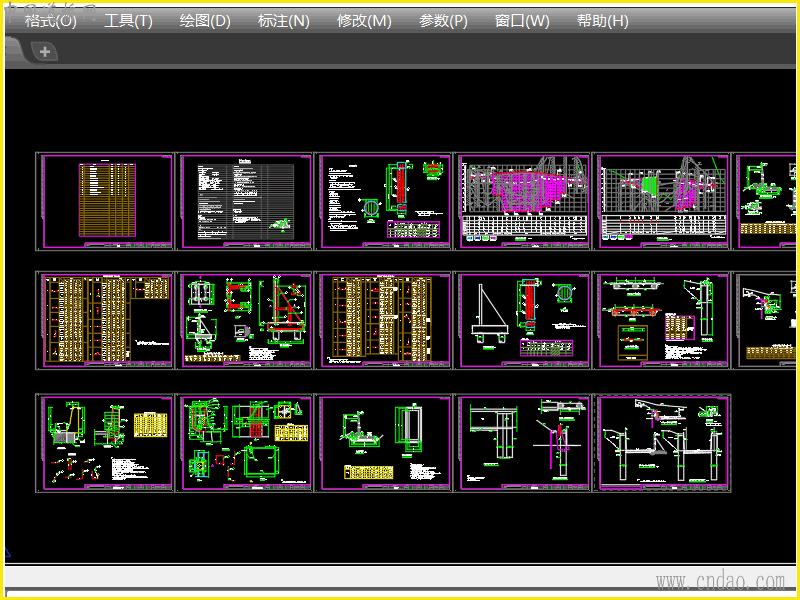Select first row sheet with large magenta profile

pyautogui.click(x=523, y=202)
